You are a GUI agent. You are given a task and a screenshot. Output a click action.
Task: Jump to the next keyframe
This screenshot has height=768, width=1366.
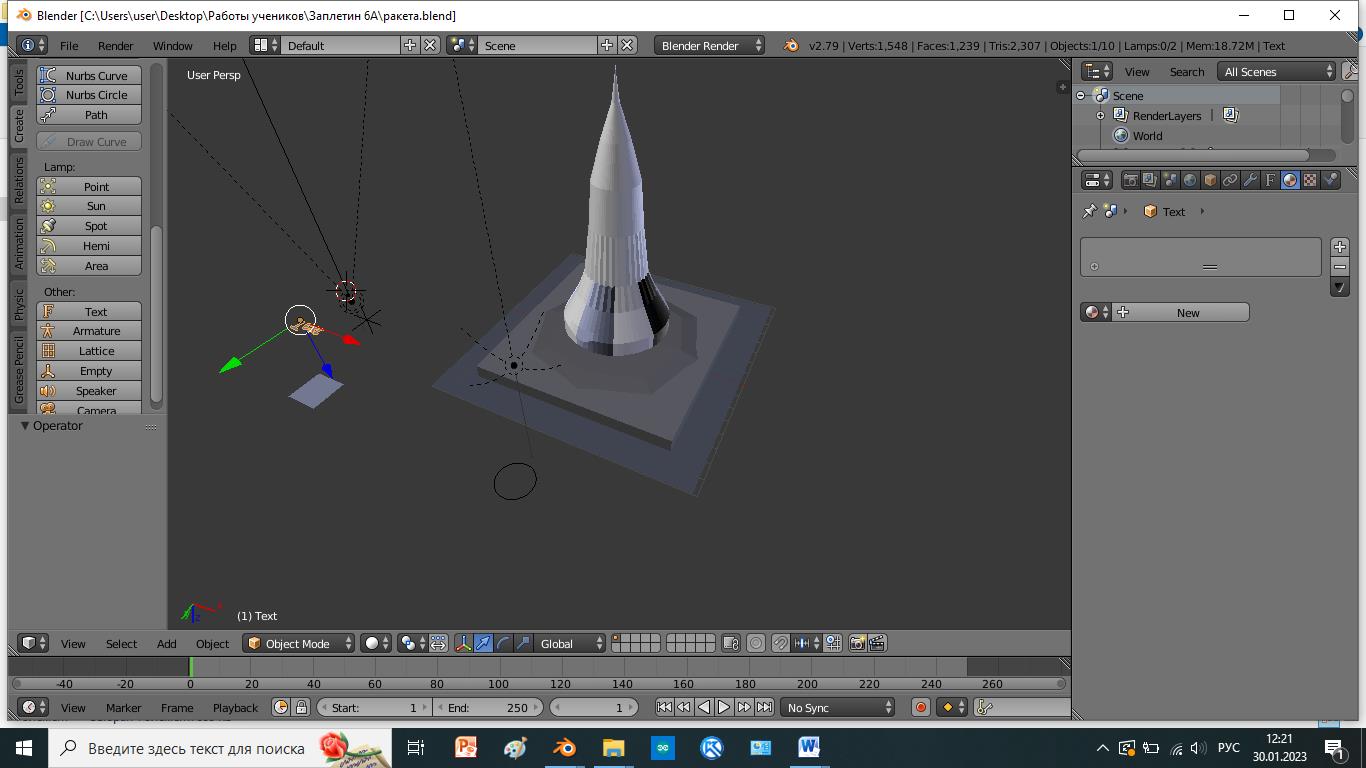click(x=744, y=707)
